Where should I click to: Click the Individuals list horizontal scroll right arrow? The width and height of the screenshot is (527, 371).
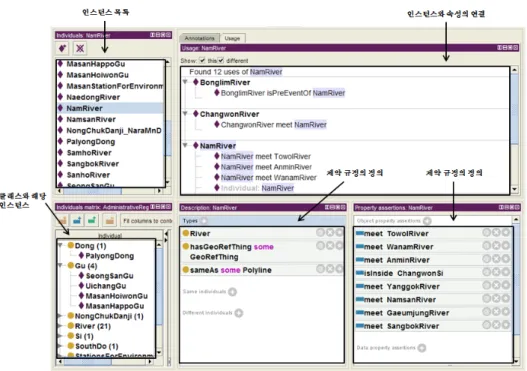pos(159,191)
